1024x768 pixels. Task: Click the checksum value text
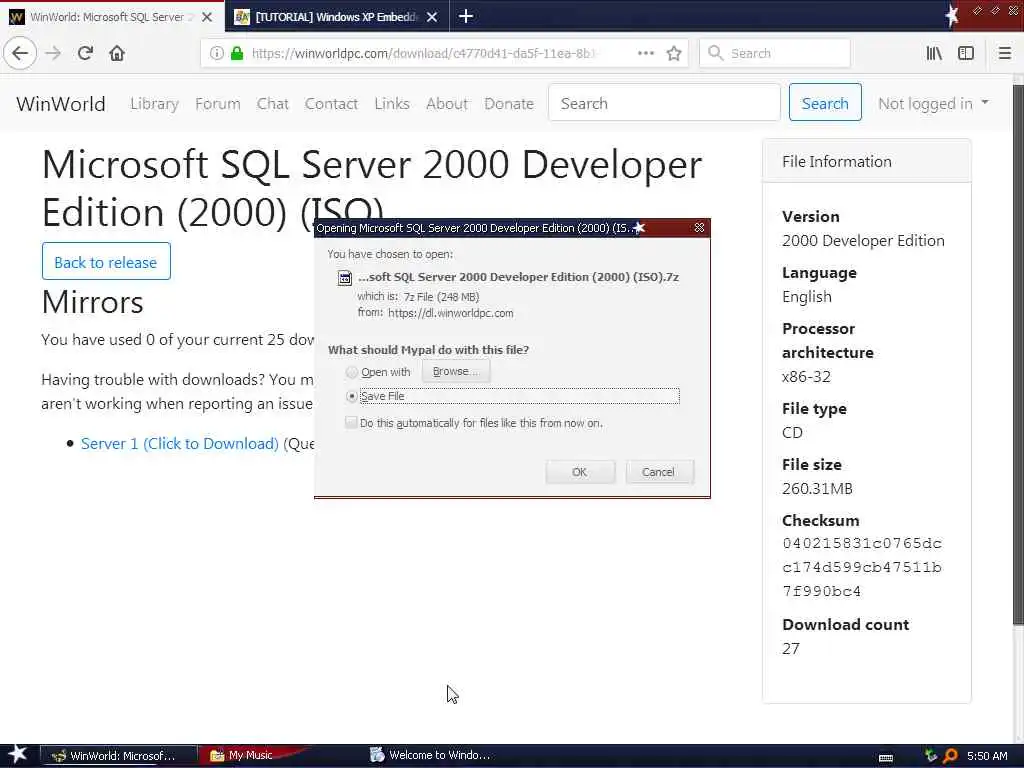862,567
